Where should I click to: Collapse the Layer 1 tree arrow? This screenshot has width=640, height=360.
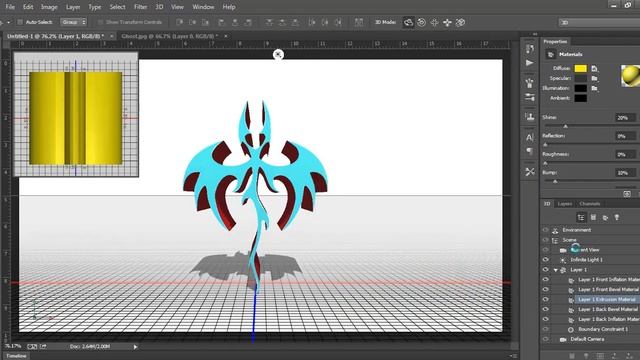tap(556, 270)
